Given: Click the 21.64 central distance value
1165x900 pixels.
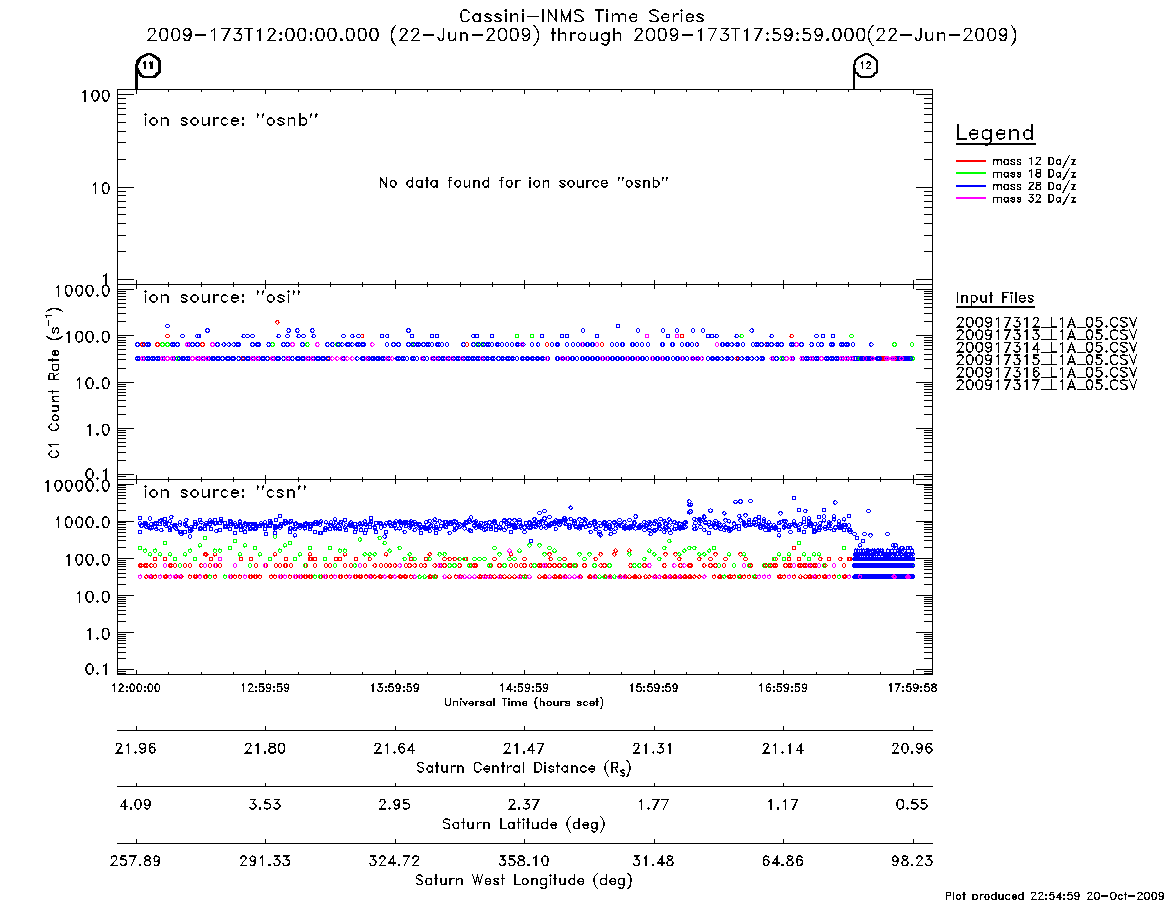Looking at the screenshot, I should point(395,748).
